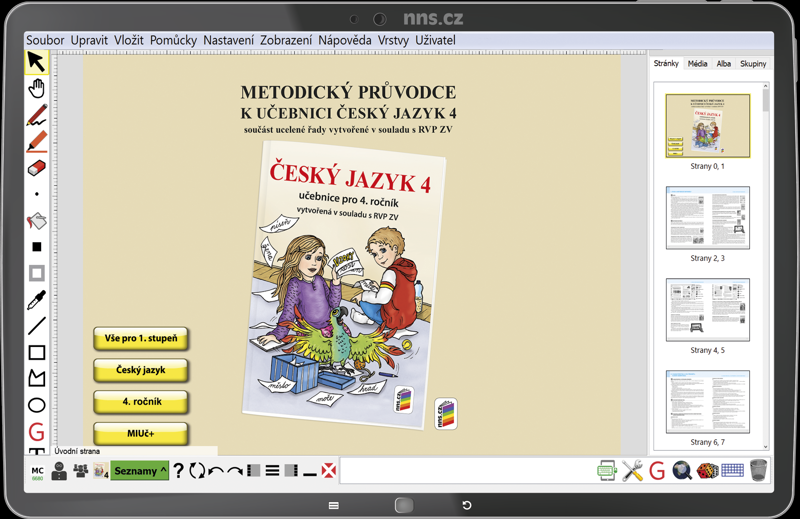Expand the green Seznamy list button
The image size is (800, 519).
pos(140,471)
